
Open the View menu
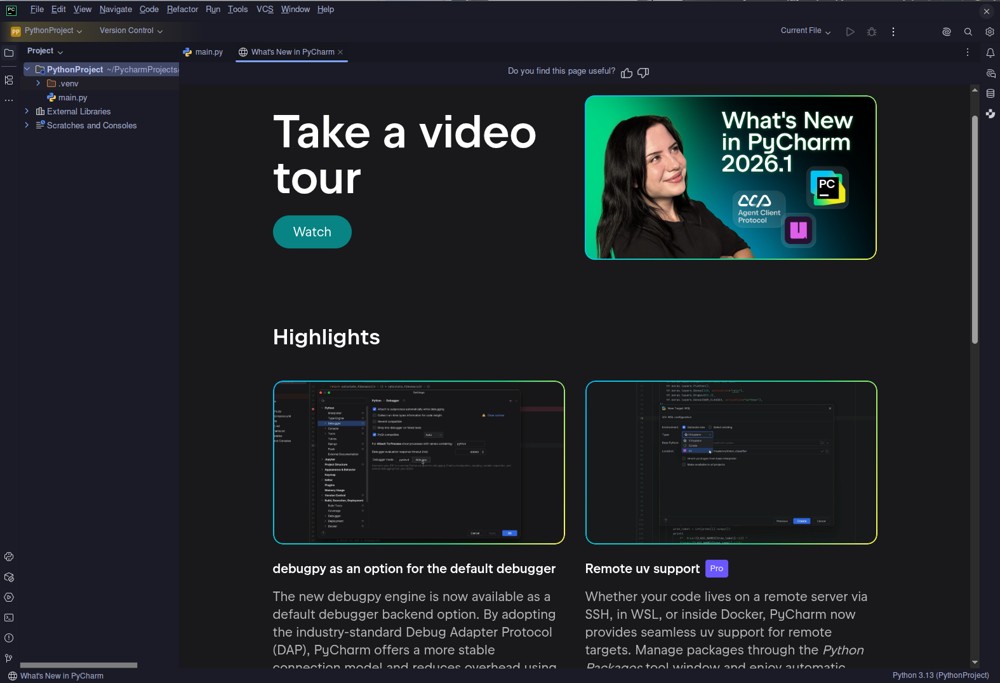pos(82,10)
